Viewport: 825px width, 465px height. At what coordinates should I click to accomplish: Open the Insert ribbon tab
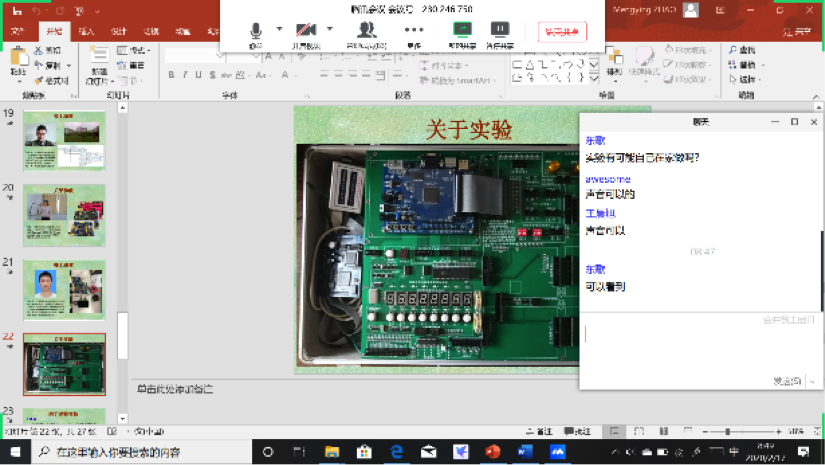88,32
